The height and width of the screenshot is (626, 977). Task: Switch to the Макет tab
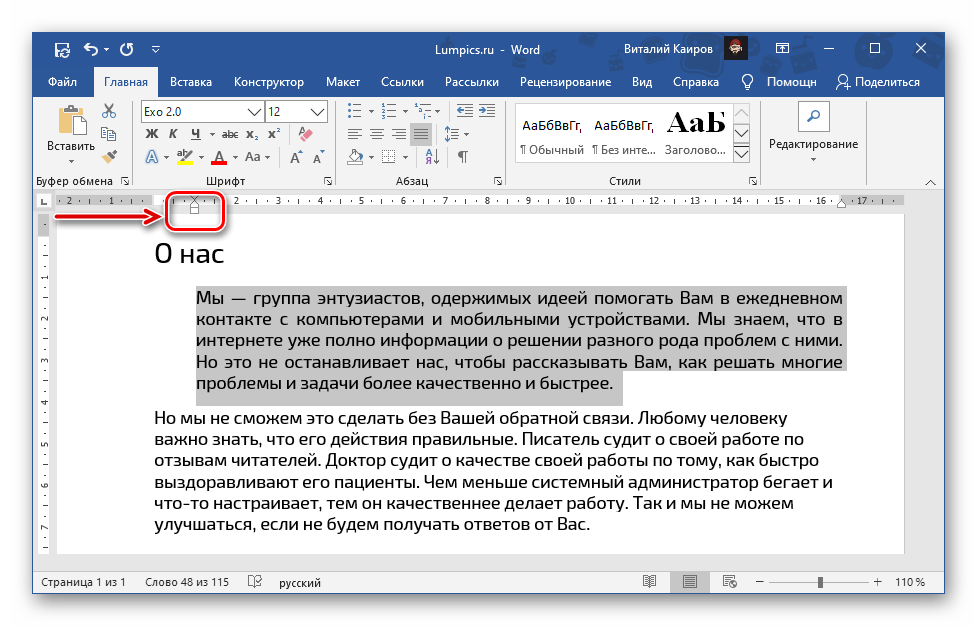pos(343,82)
